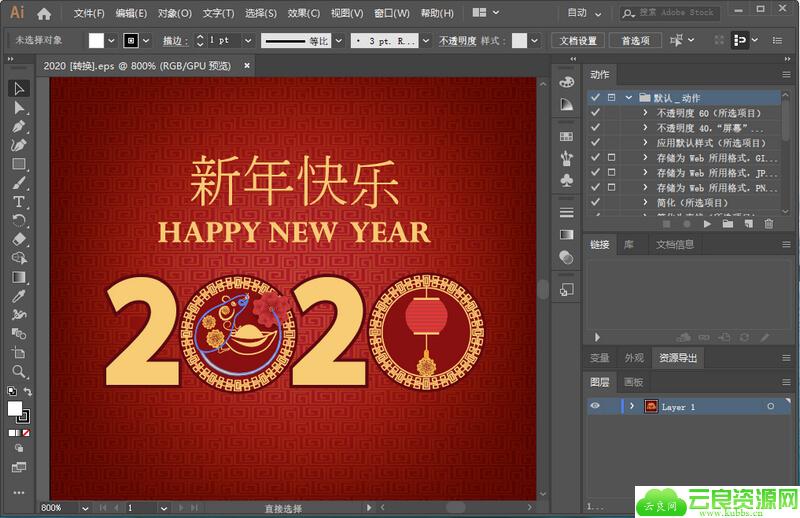Open the Transparency panel icon
800x518 pixels.
click(566, 258)
